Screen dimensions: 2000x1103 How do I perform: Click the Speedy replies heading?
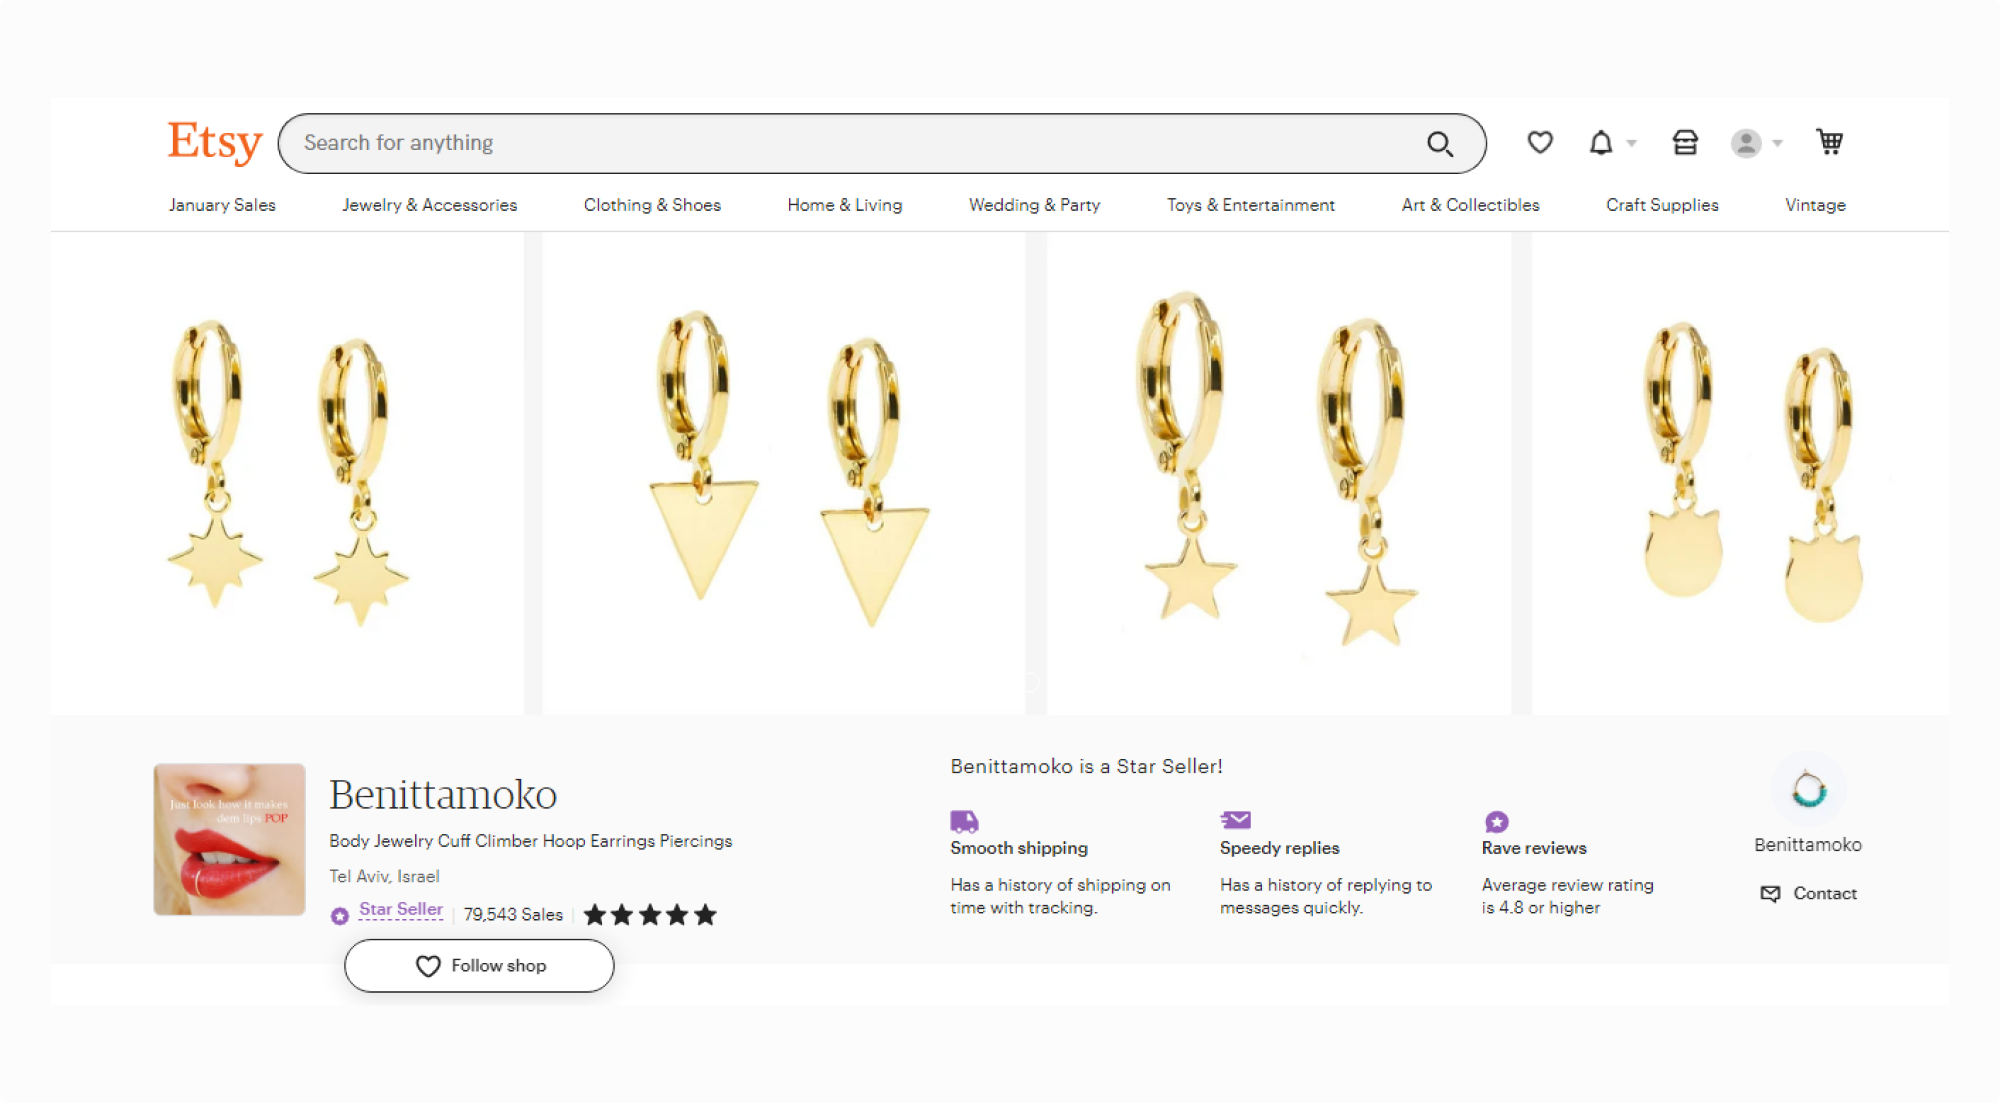[x=1279, y=848]
